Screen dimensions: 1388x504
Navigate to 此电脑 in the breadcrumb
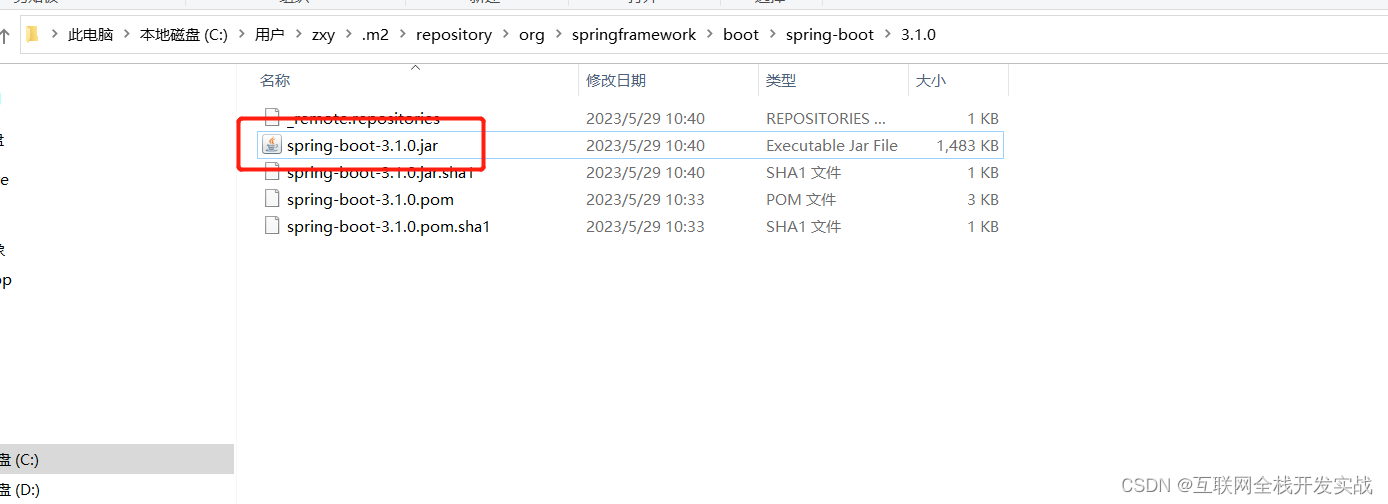click(90, 35)
